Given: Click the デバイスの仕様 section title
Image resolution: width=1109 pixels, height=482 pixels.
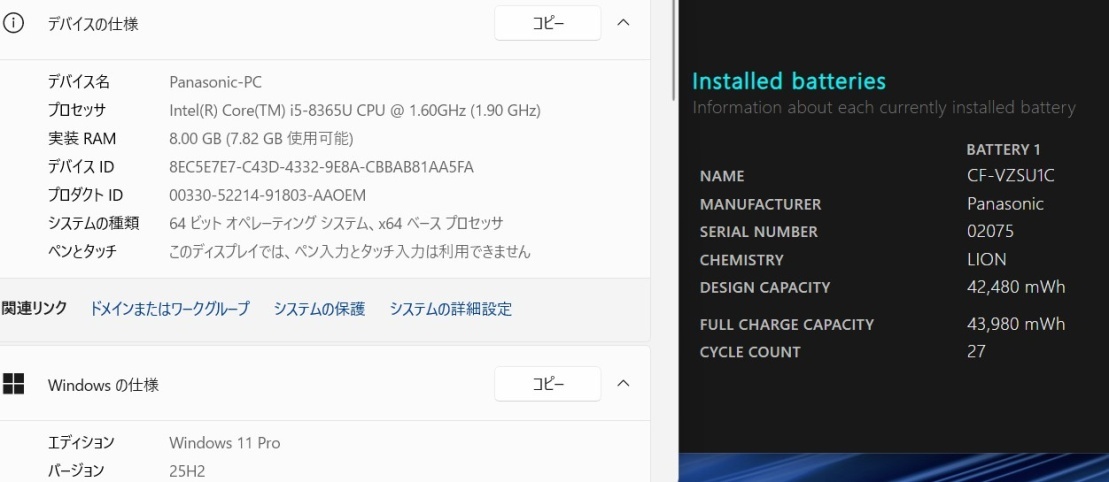Looking at the screenshot, I should tap(93, 24).
